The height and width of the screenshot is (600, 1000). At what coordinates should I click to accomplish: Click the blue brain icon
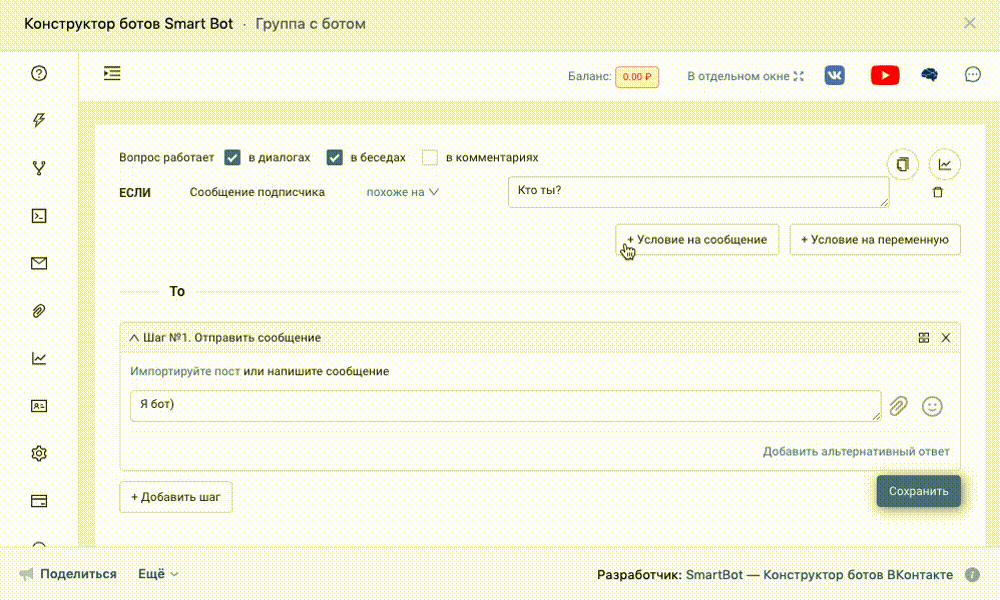coord(929,75)
